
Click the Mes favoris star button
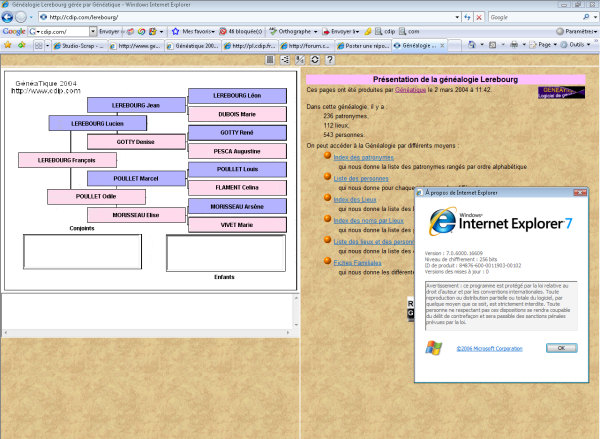[x=193, y=31]
